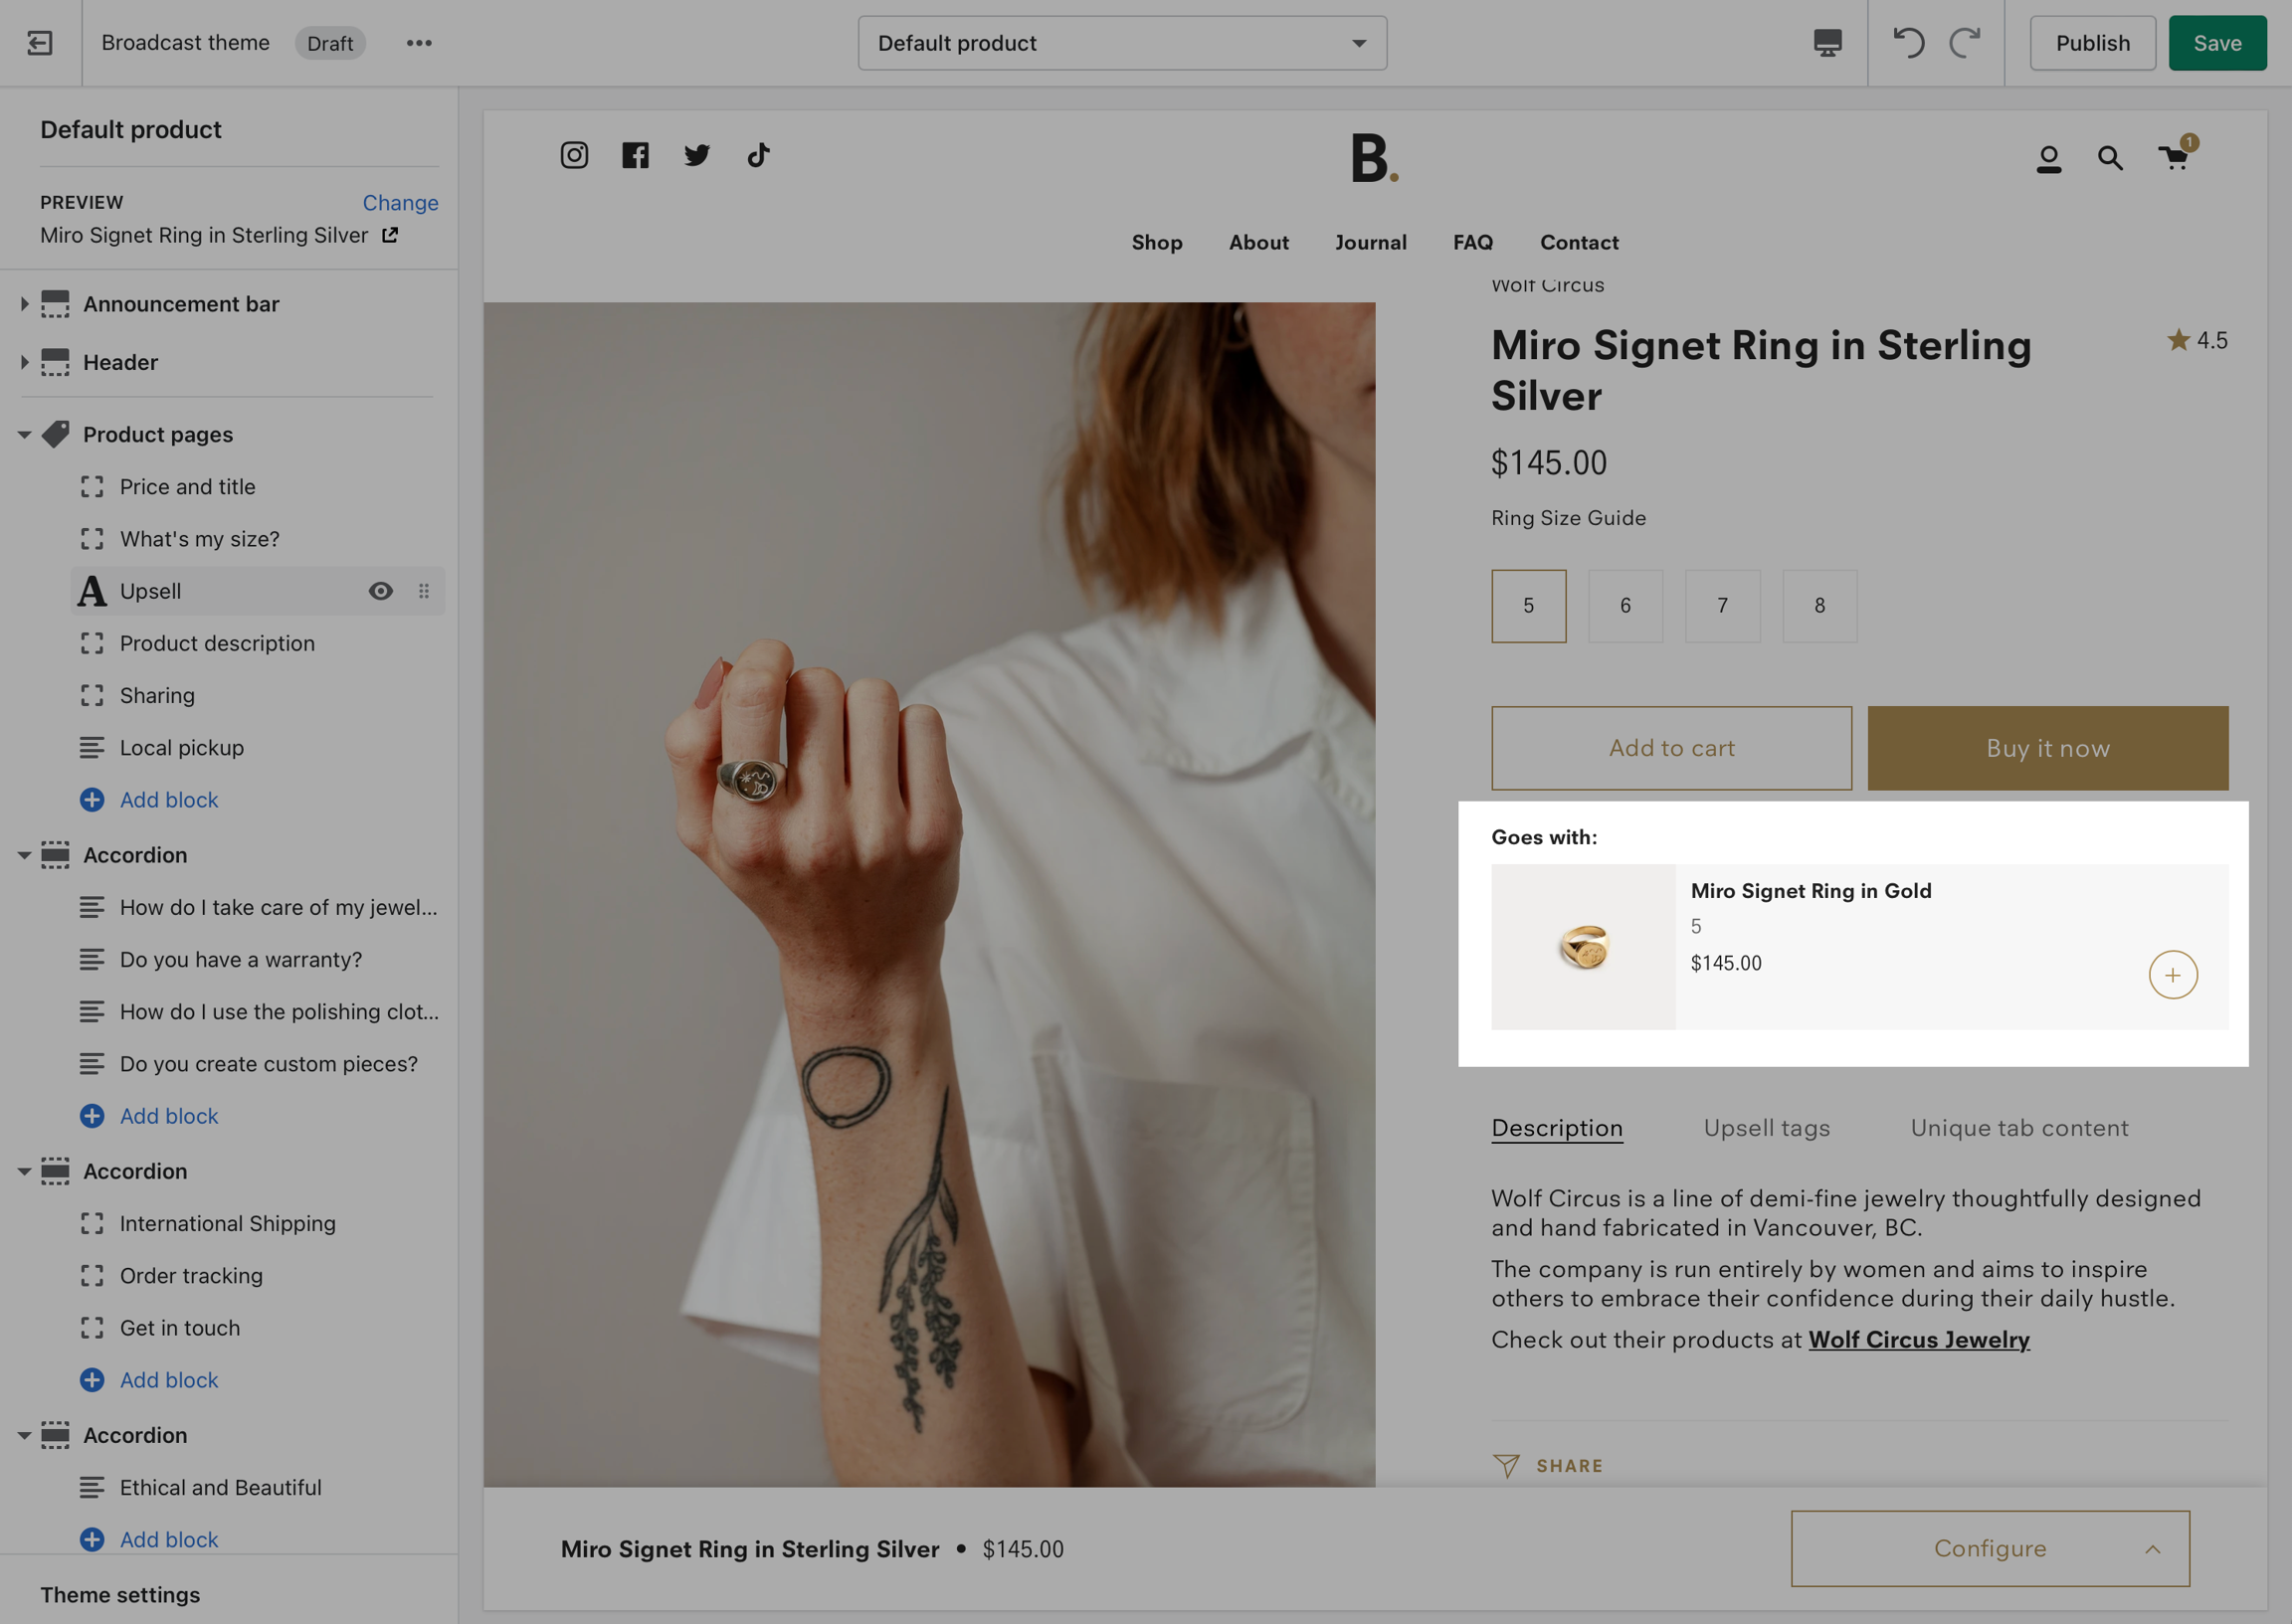Open the Default product template dropdown

point(1122,43)
